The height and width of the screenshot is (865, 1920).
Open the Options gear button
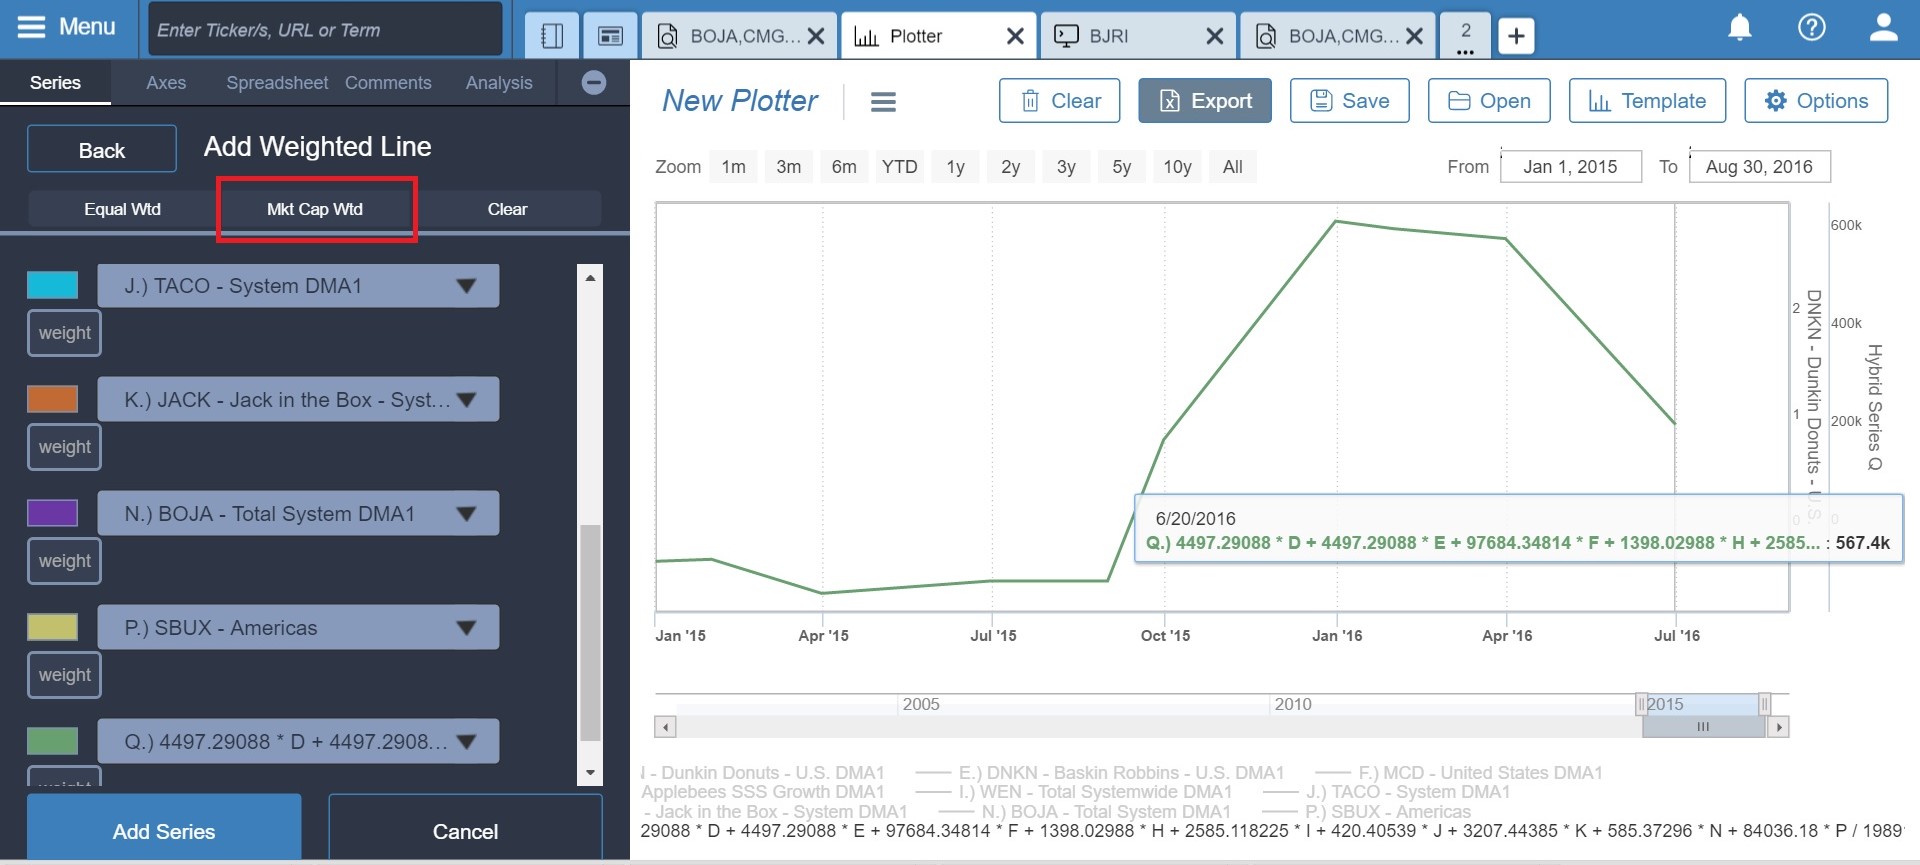point(1816,101)
